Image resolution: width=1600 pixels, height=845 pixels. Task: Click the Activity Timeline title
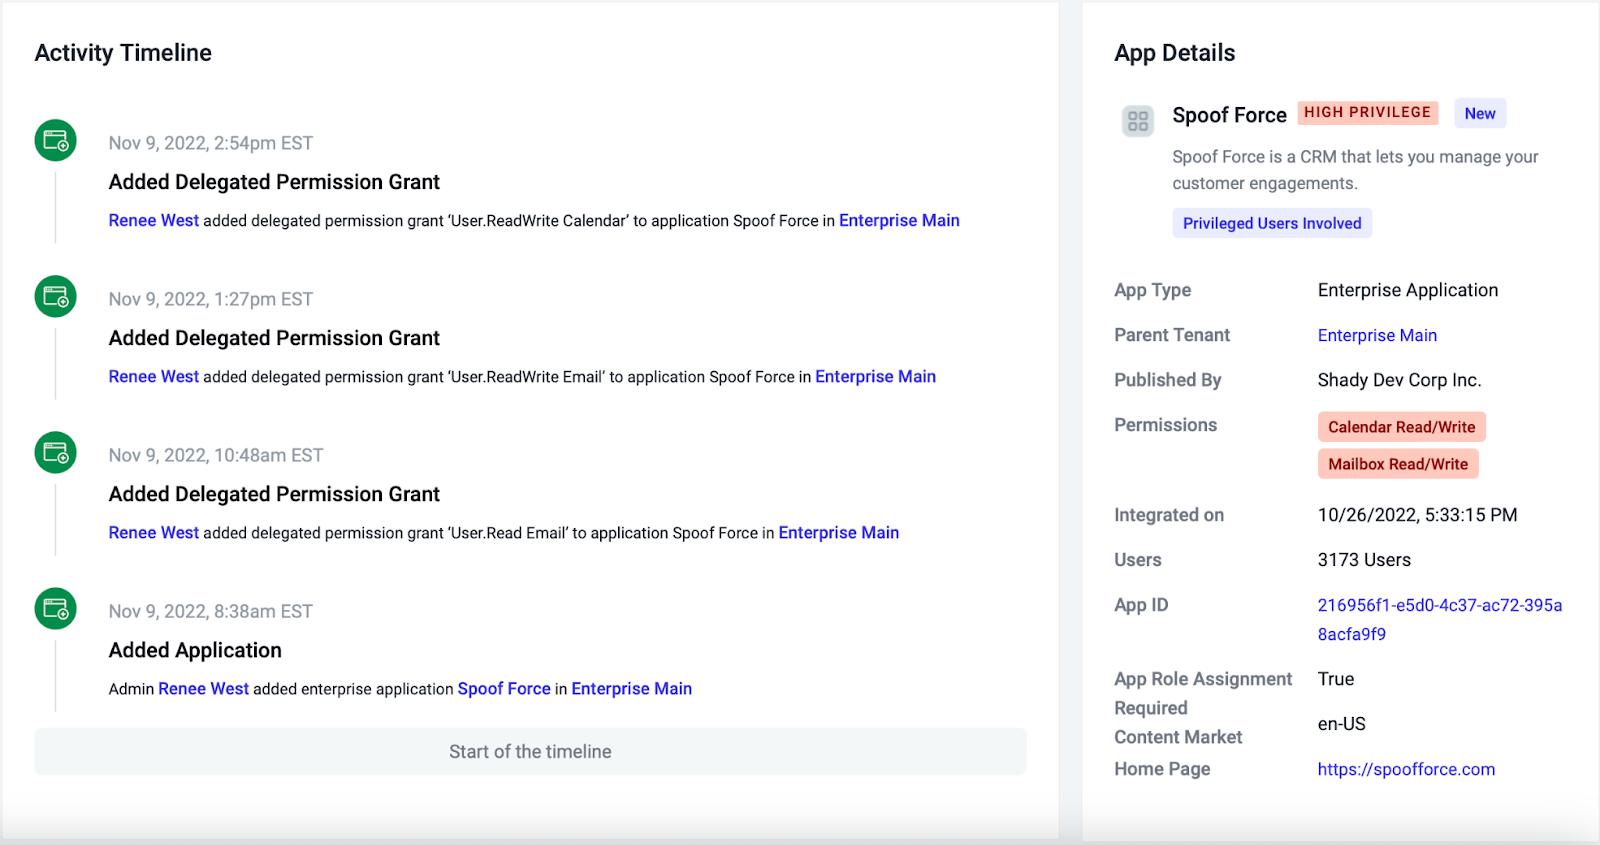pyautogui.click(x=123, y=53)
